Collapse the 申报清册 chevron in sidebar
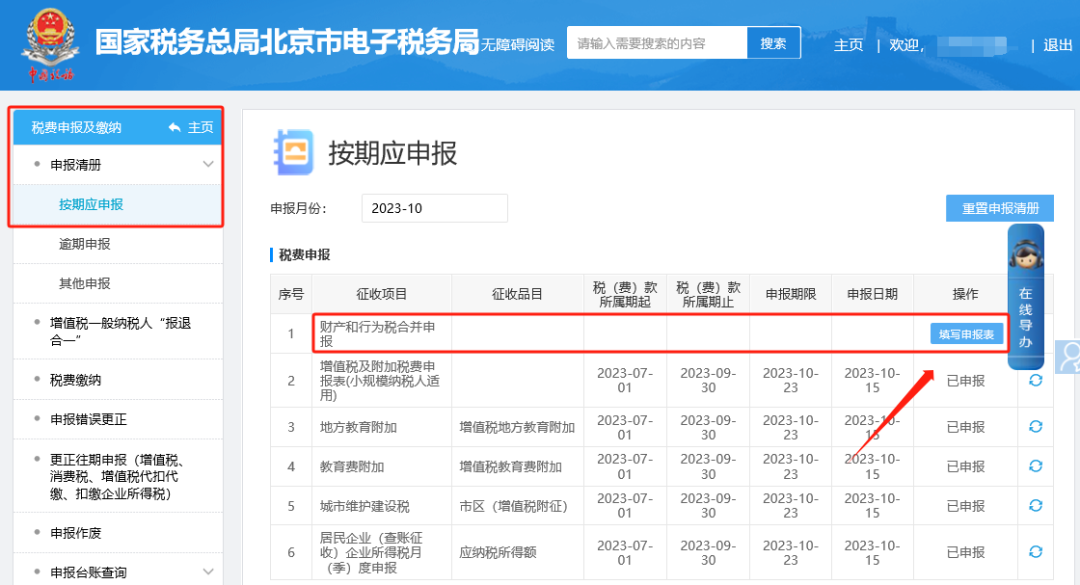 pos(208,164)
